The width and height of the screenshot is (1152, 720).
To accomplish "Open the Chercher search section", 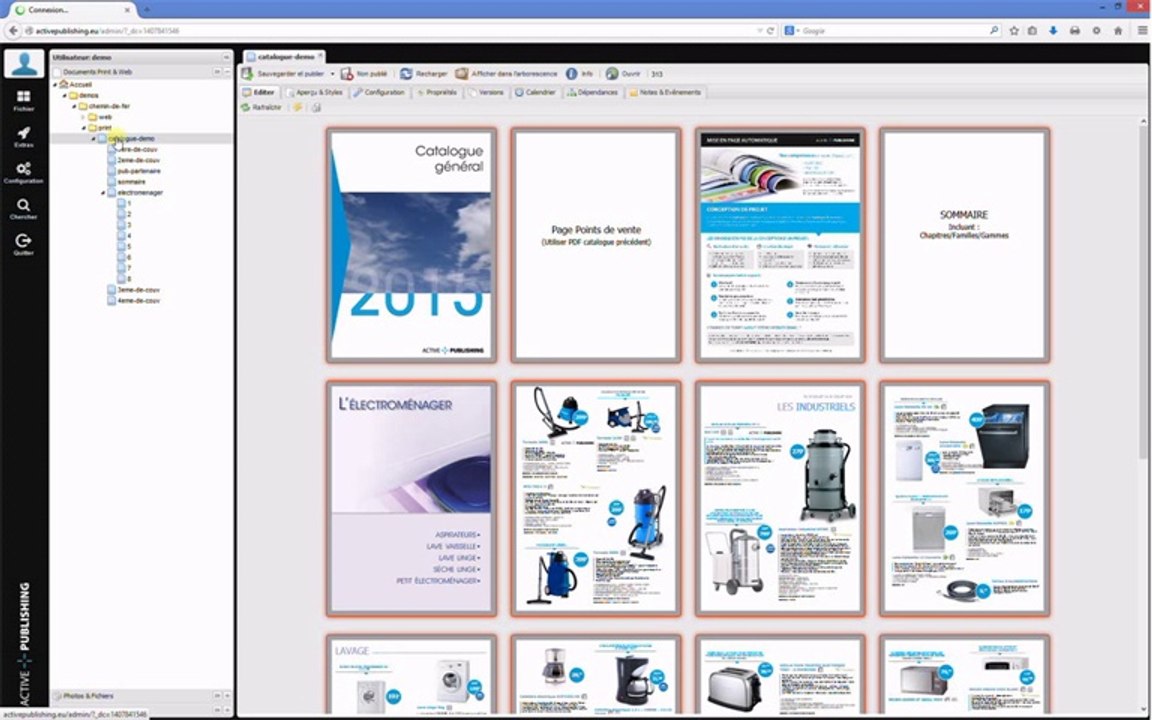I will point(24,209).
